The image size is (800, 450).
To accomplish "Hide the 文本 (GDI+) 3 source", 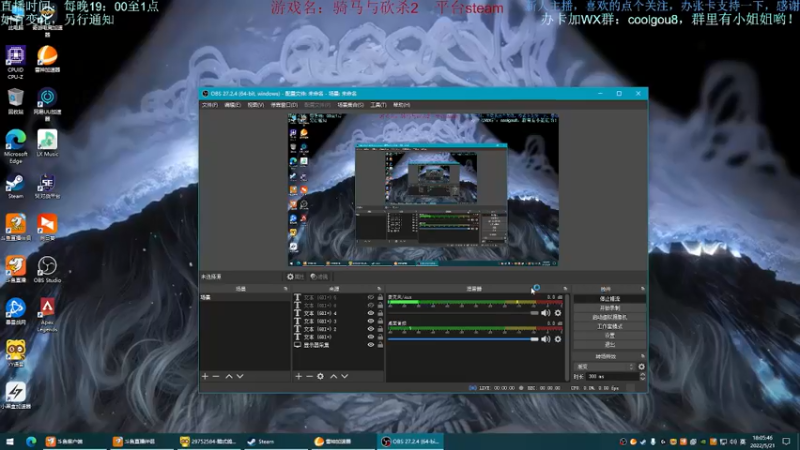I will point(370,321).
